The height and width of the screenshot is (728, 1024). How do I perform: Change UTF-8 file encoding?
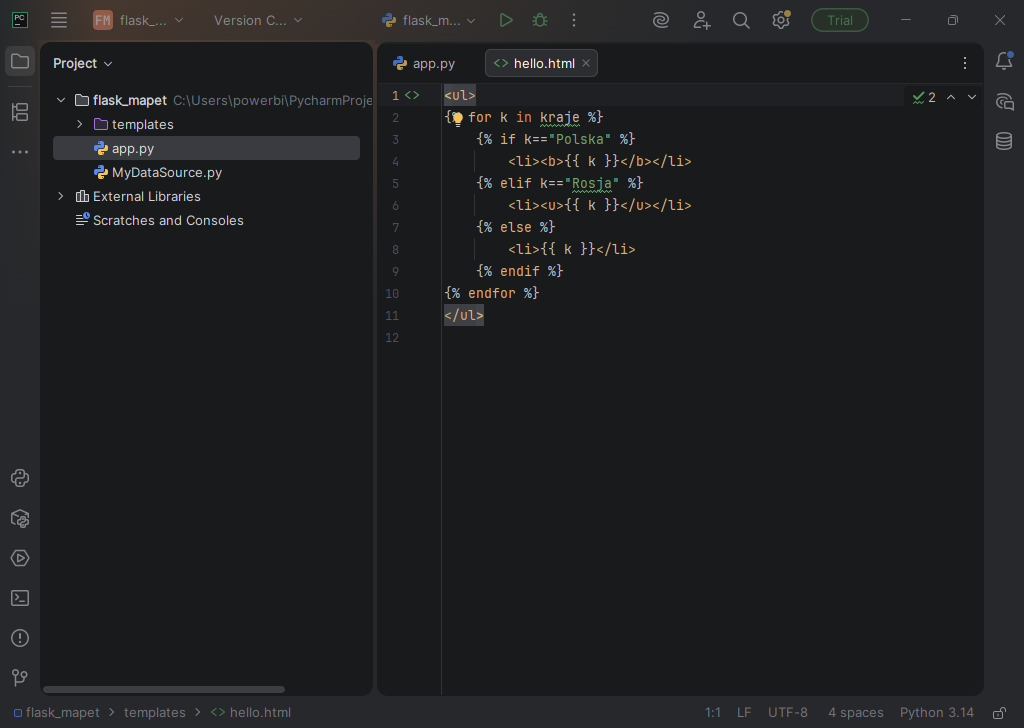point(788,712)
